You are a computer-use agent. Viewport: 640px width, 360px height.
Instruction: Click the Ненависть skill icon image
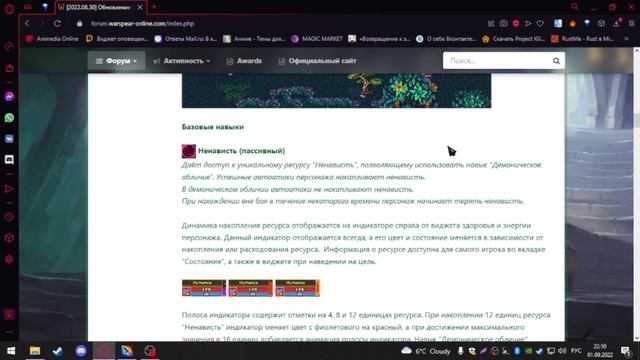pyautogui.click(x=189, y=151)
